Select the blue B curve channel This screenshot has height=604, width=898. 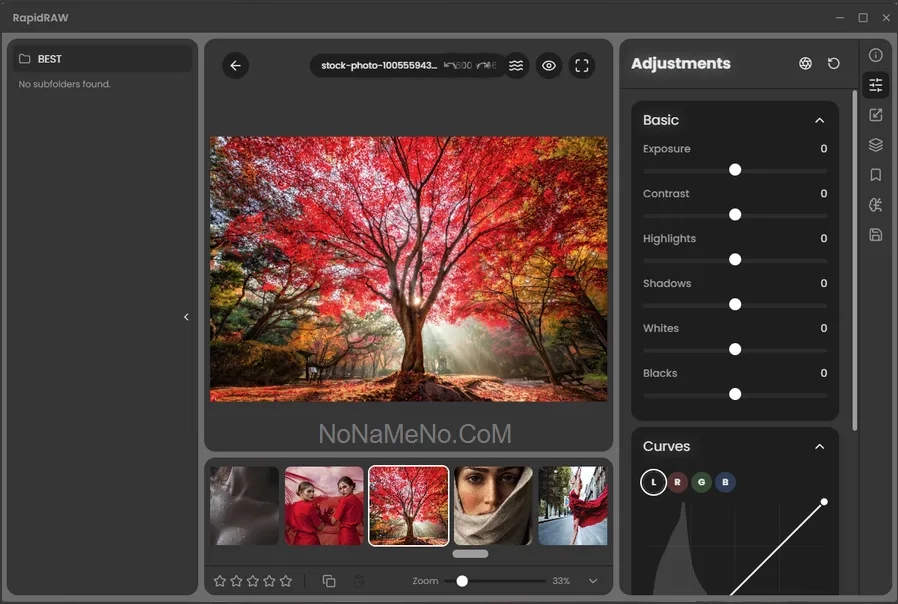tap(726, 483)
